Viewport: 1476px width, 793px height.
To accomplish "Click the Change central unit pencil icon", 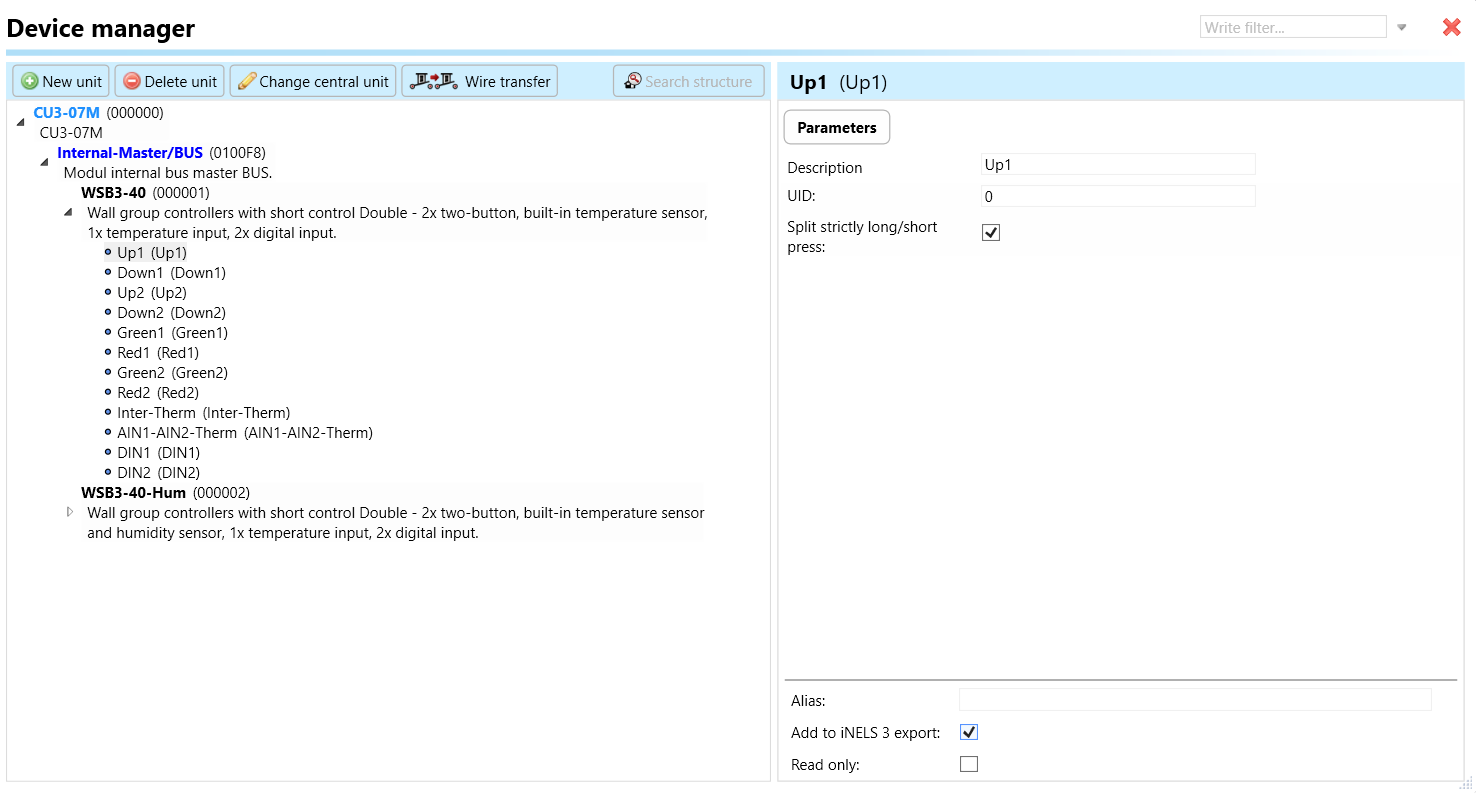I will [247, 82].
